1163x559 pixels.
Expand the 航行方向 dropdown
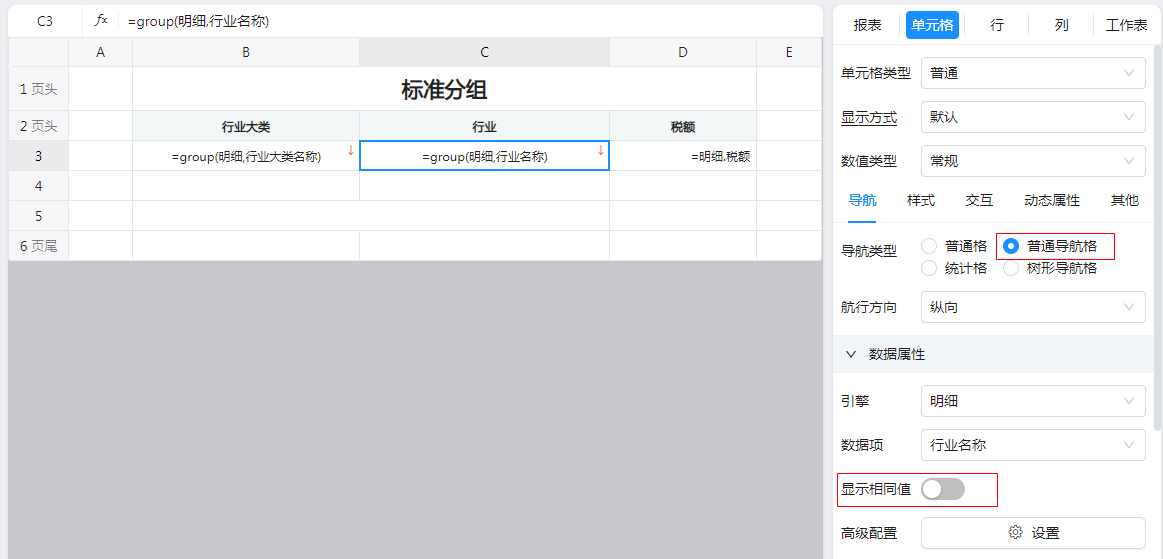point(1033,307)
